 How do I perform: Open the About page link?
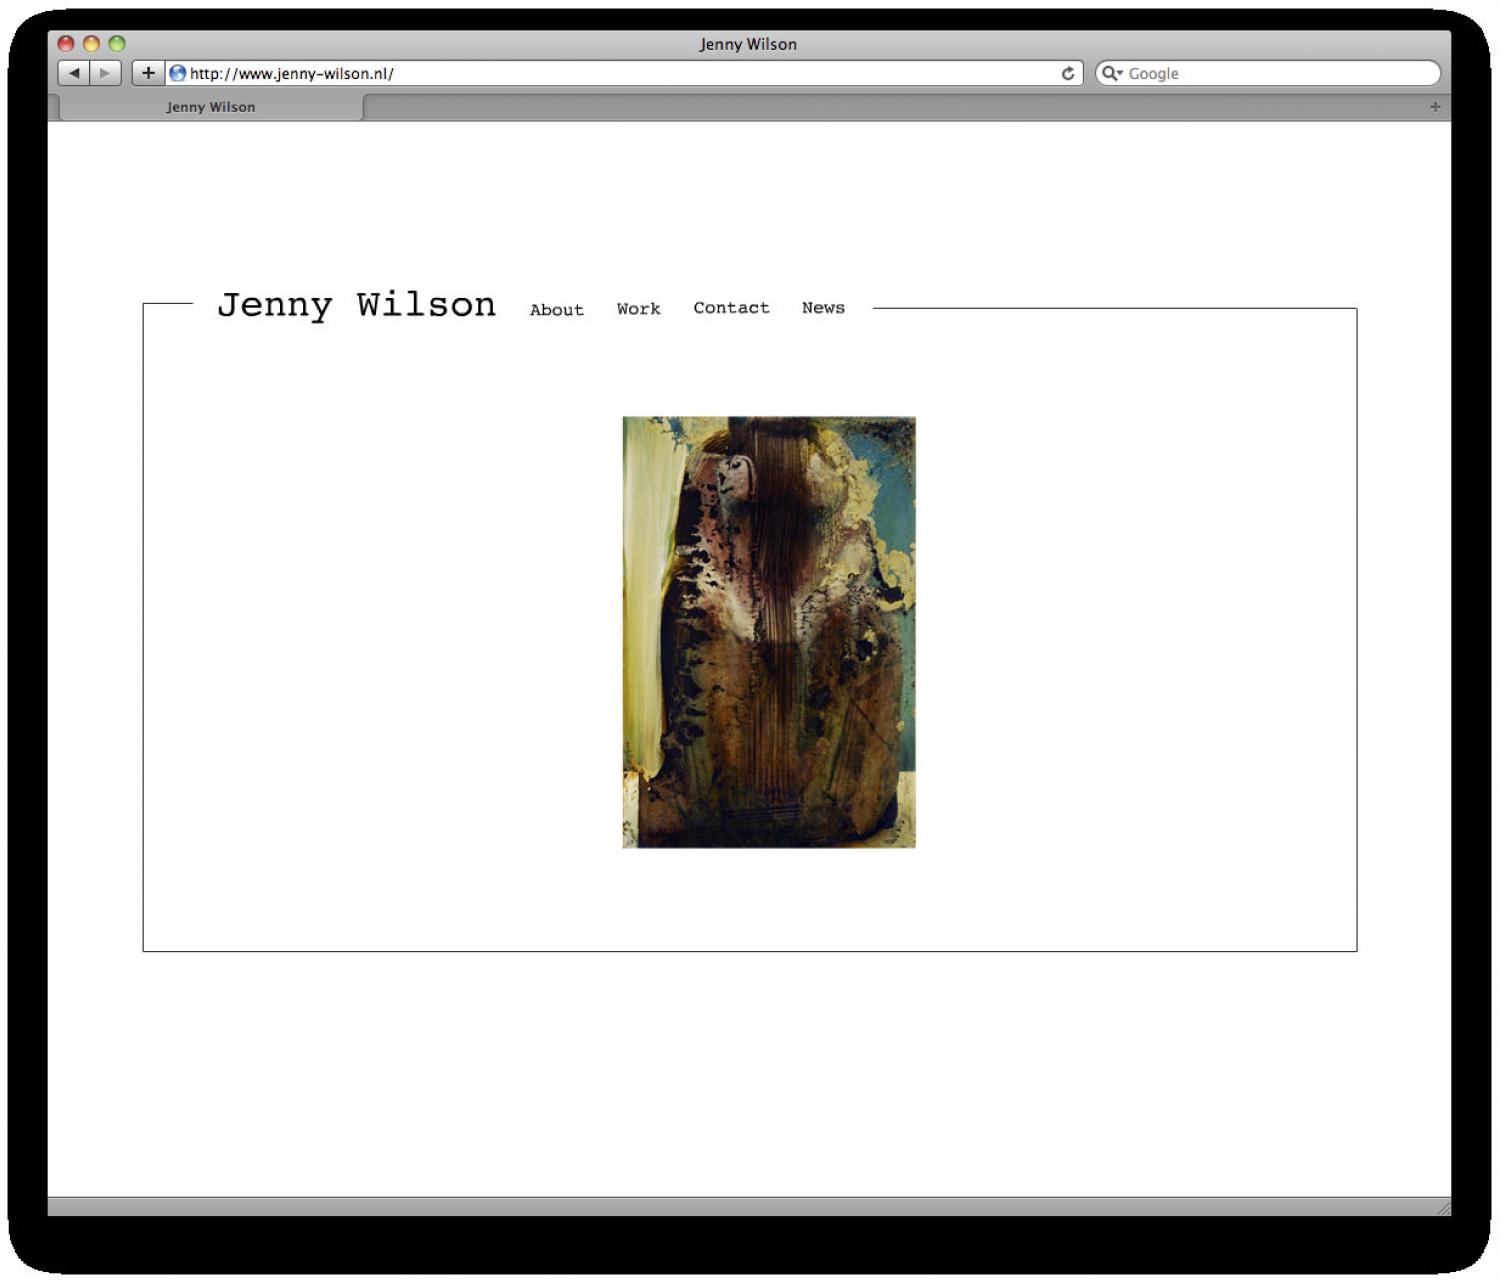[556, 310]
